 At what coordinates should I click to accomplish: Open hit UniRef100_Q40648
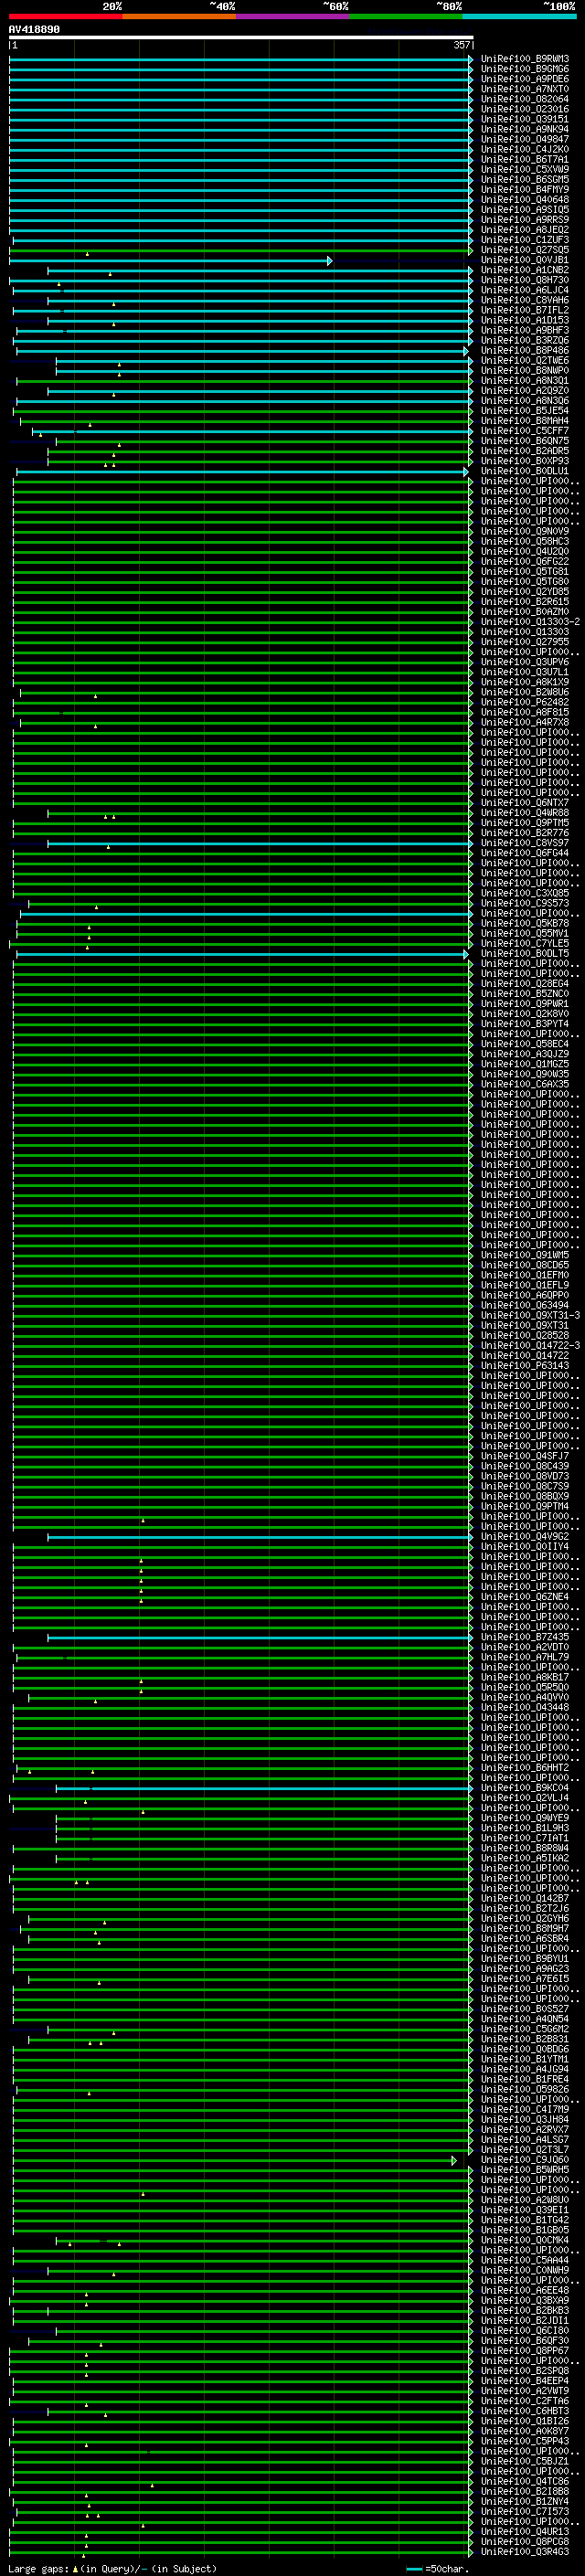tap(525, 199)
